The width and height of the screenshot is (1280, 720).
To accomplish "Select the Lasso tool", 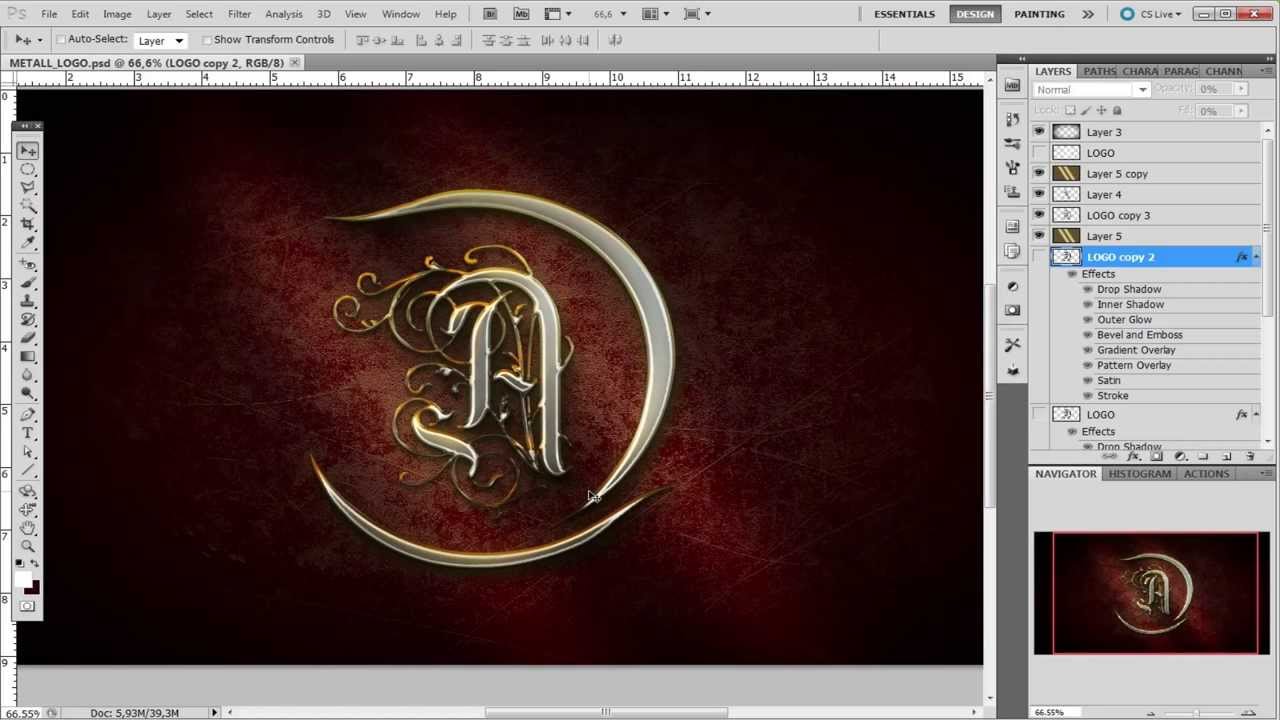I will pyautogui.click(x=28, y=187).
